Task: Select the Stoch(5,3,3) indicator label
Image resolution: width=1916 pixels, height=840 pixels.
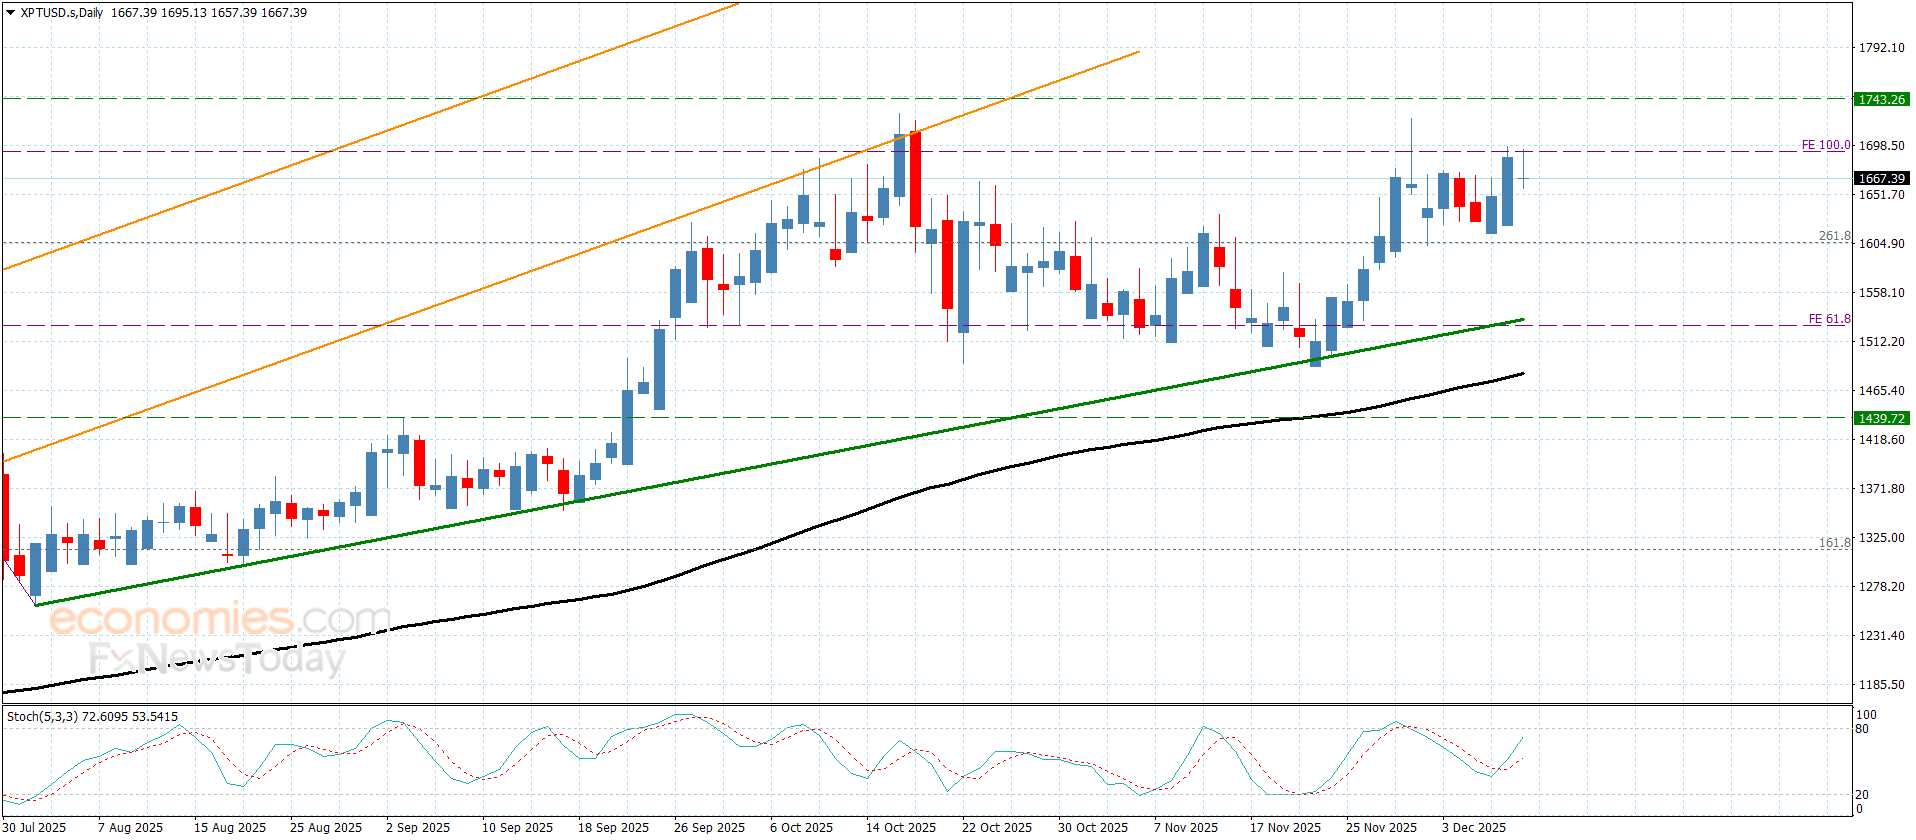Action: [x=42, y=717]
